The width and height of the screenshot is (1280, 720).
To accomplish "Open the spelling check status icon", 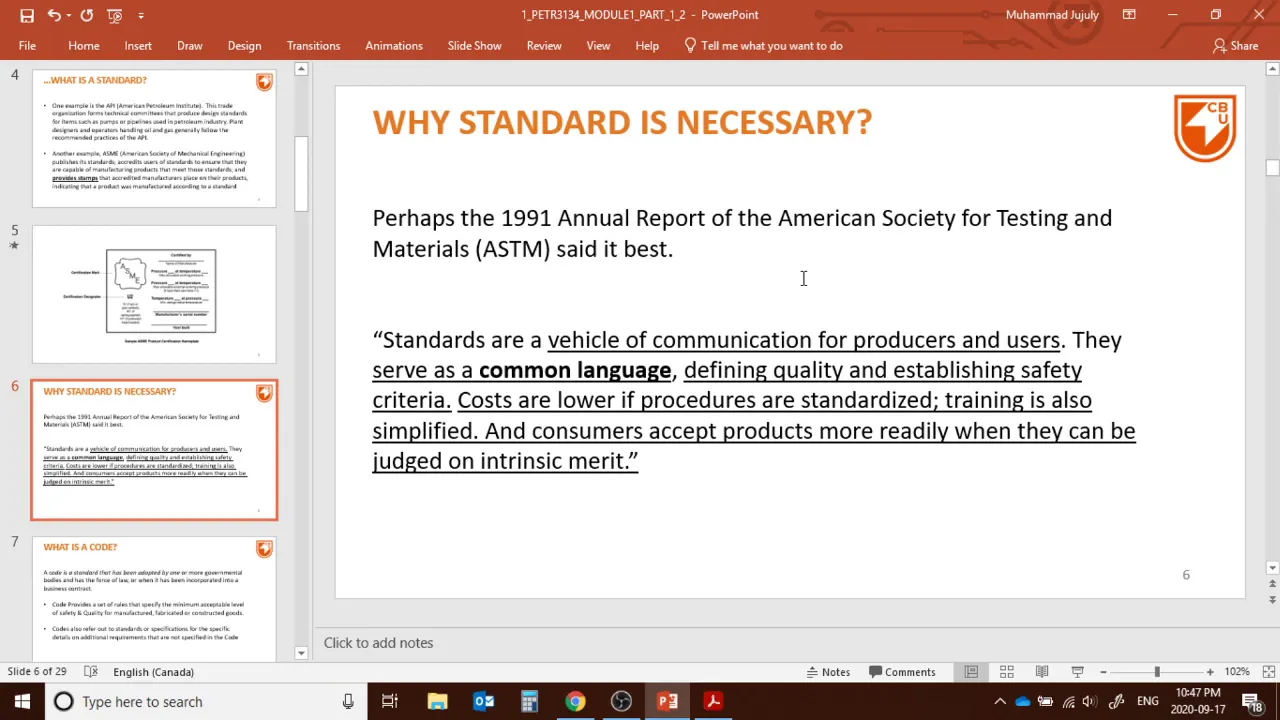I will (91, 672).
